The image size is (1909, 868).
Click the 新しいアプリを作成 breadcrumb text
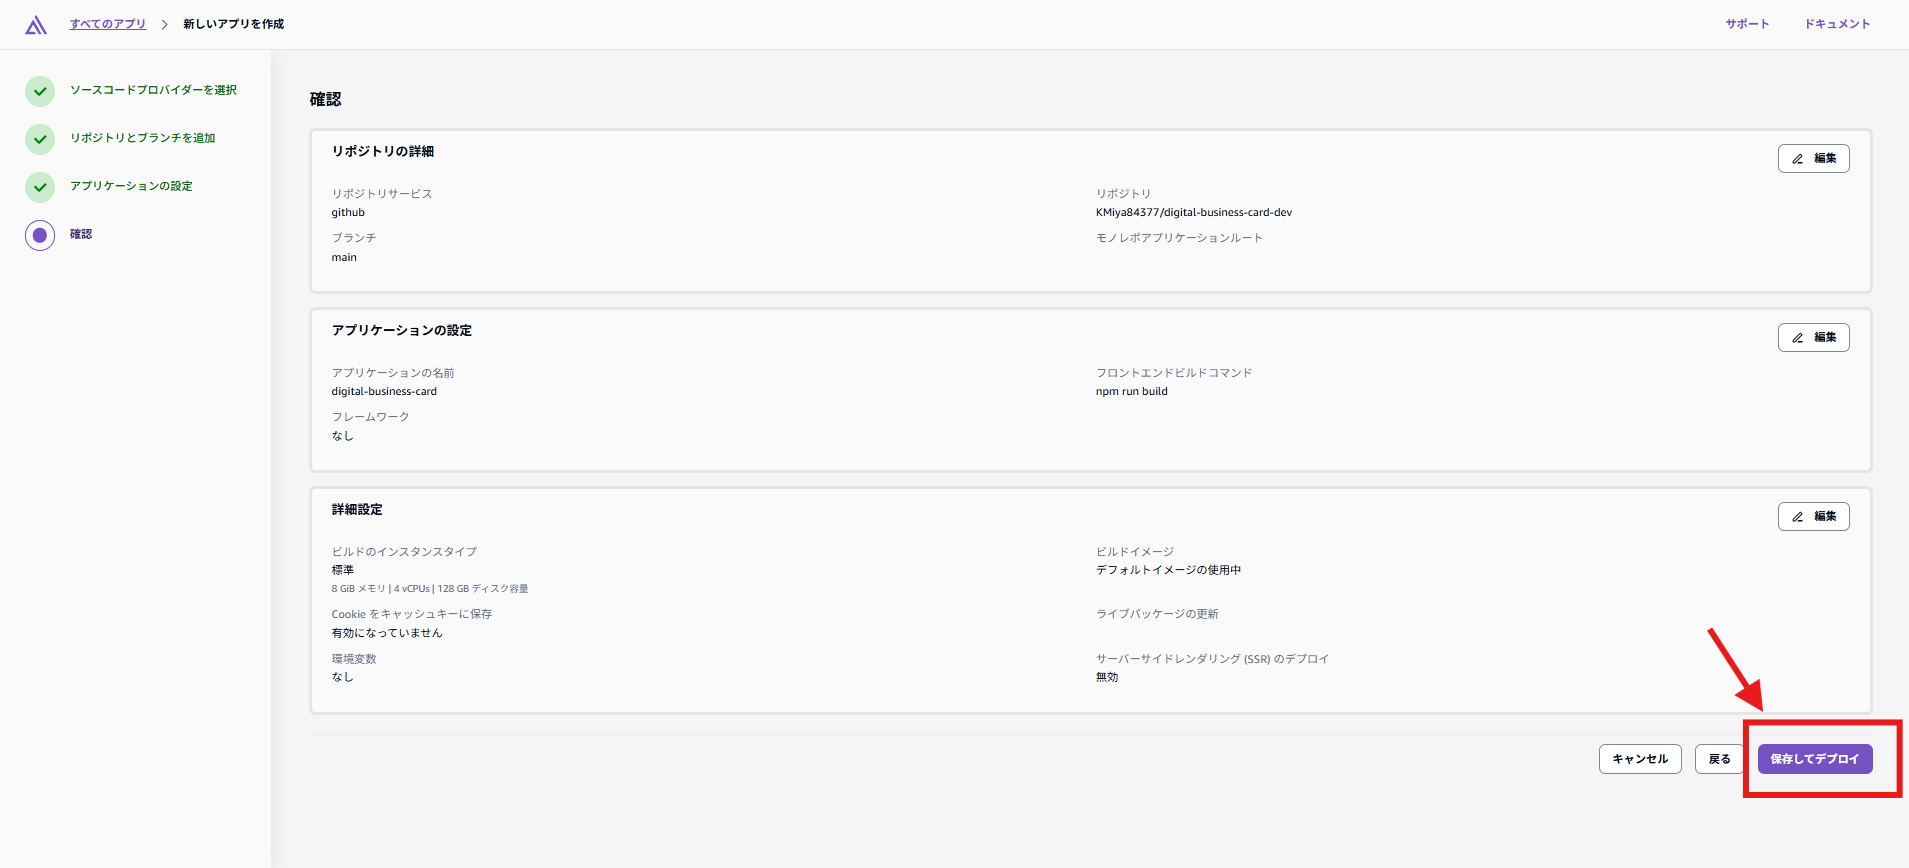[233, 24]
